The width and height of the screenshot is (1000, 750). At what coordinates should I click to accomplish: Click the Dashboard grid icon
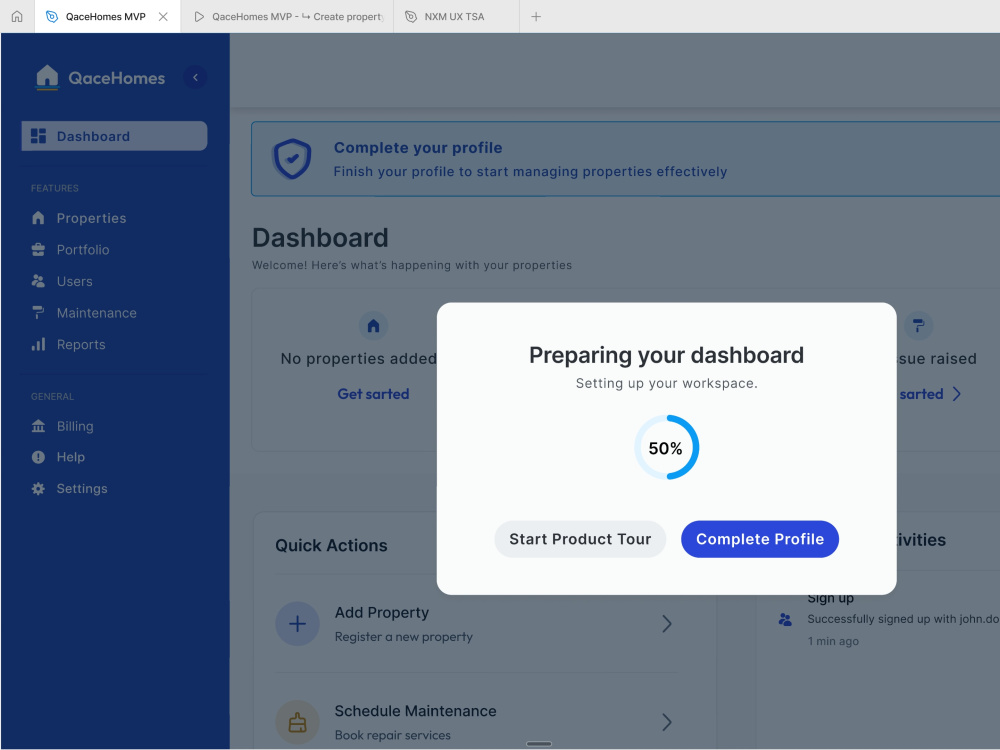[38, 136]
